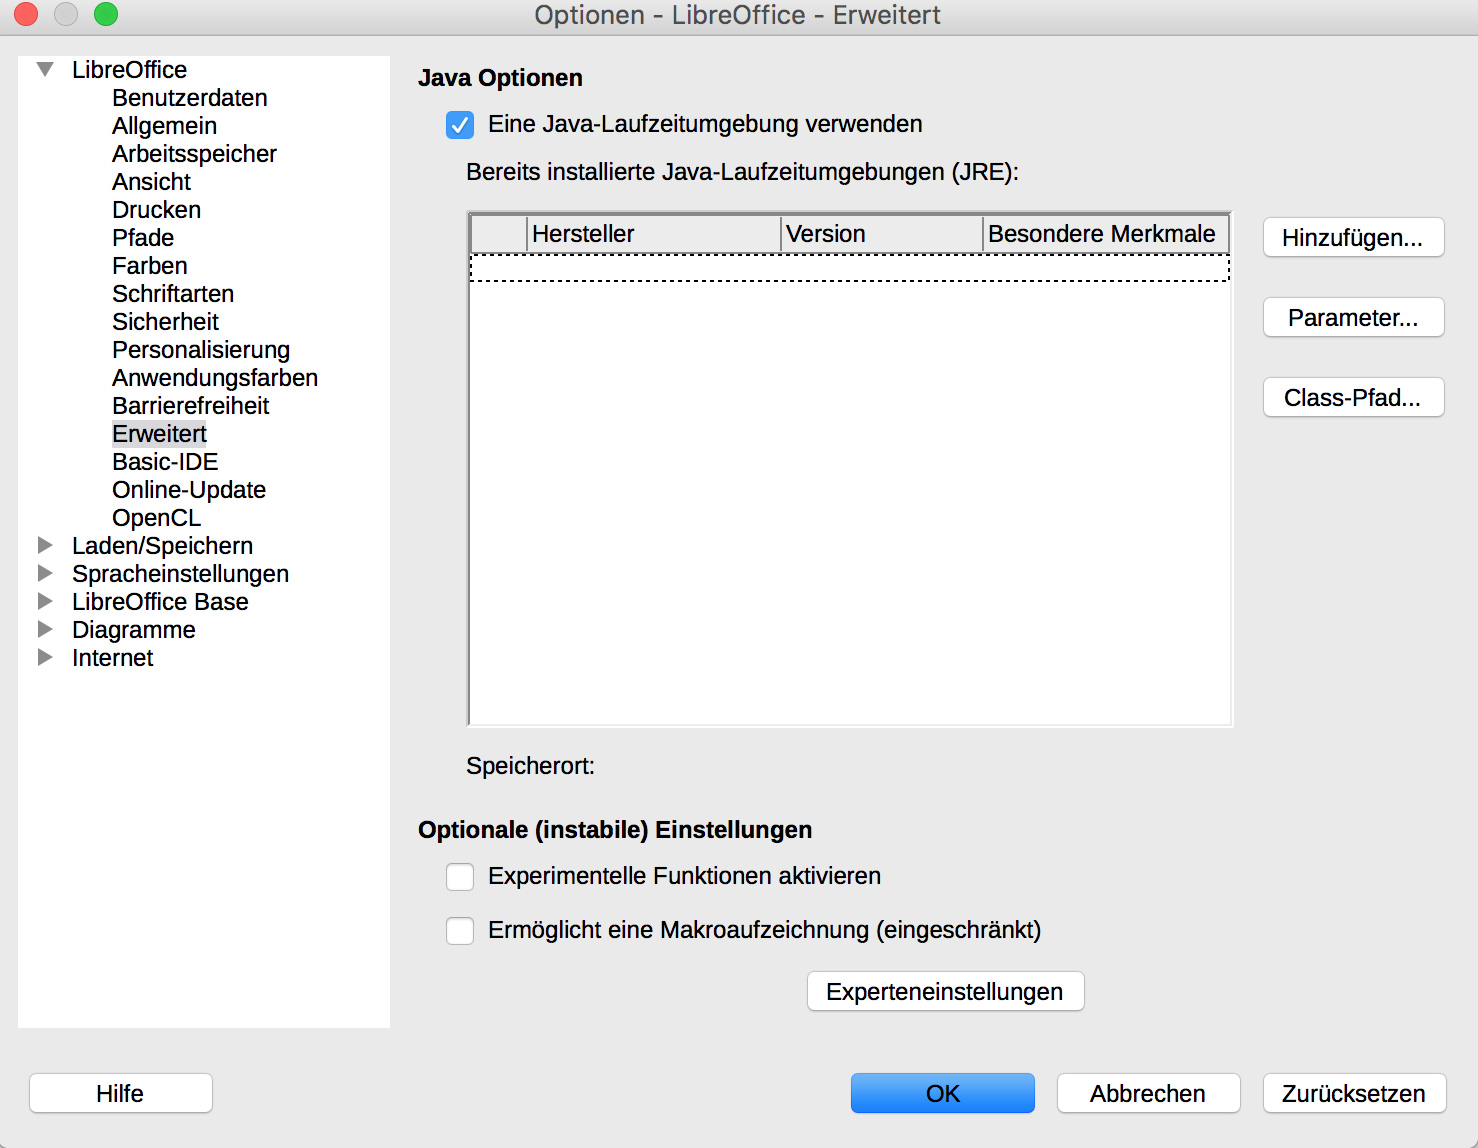Go to Ansicht settings

(x=151, y=182)
